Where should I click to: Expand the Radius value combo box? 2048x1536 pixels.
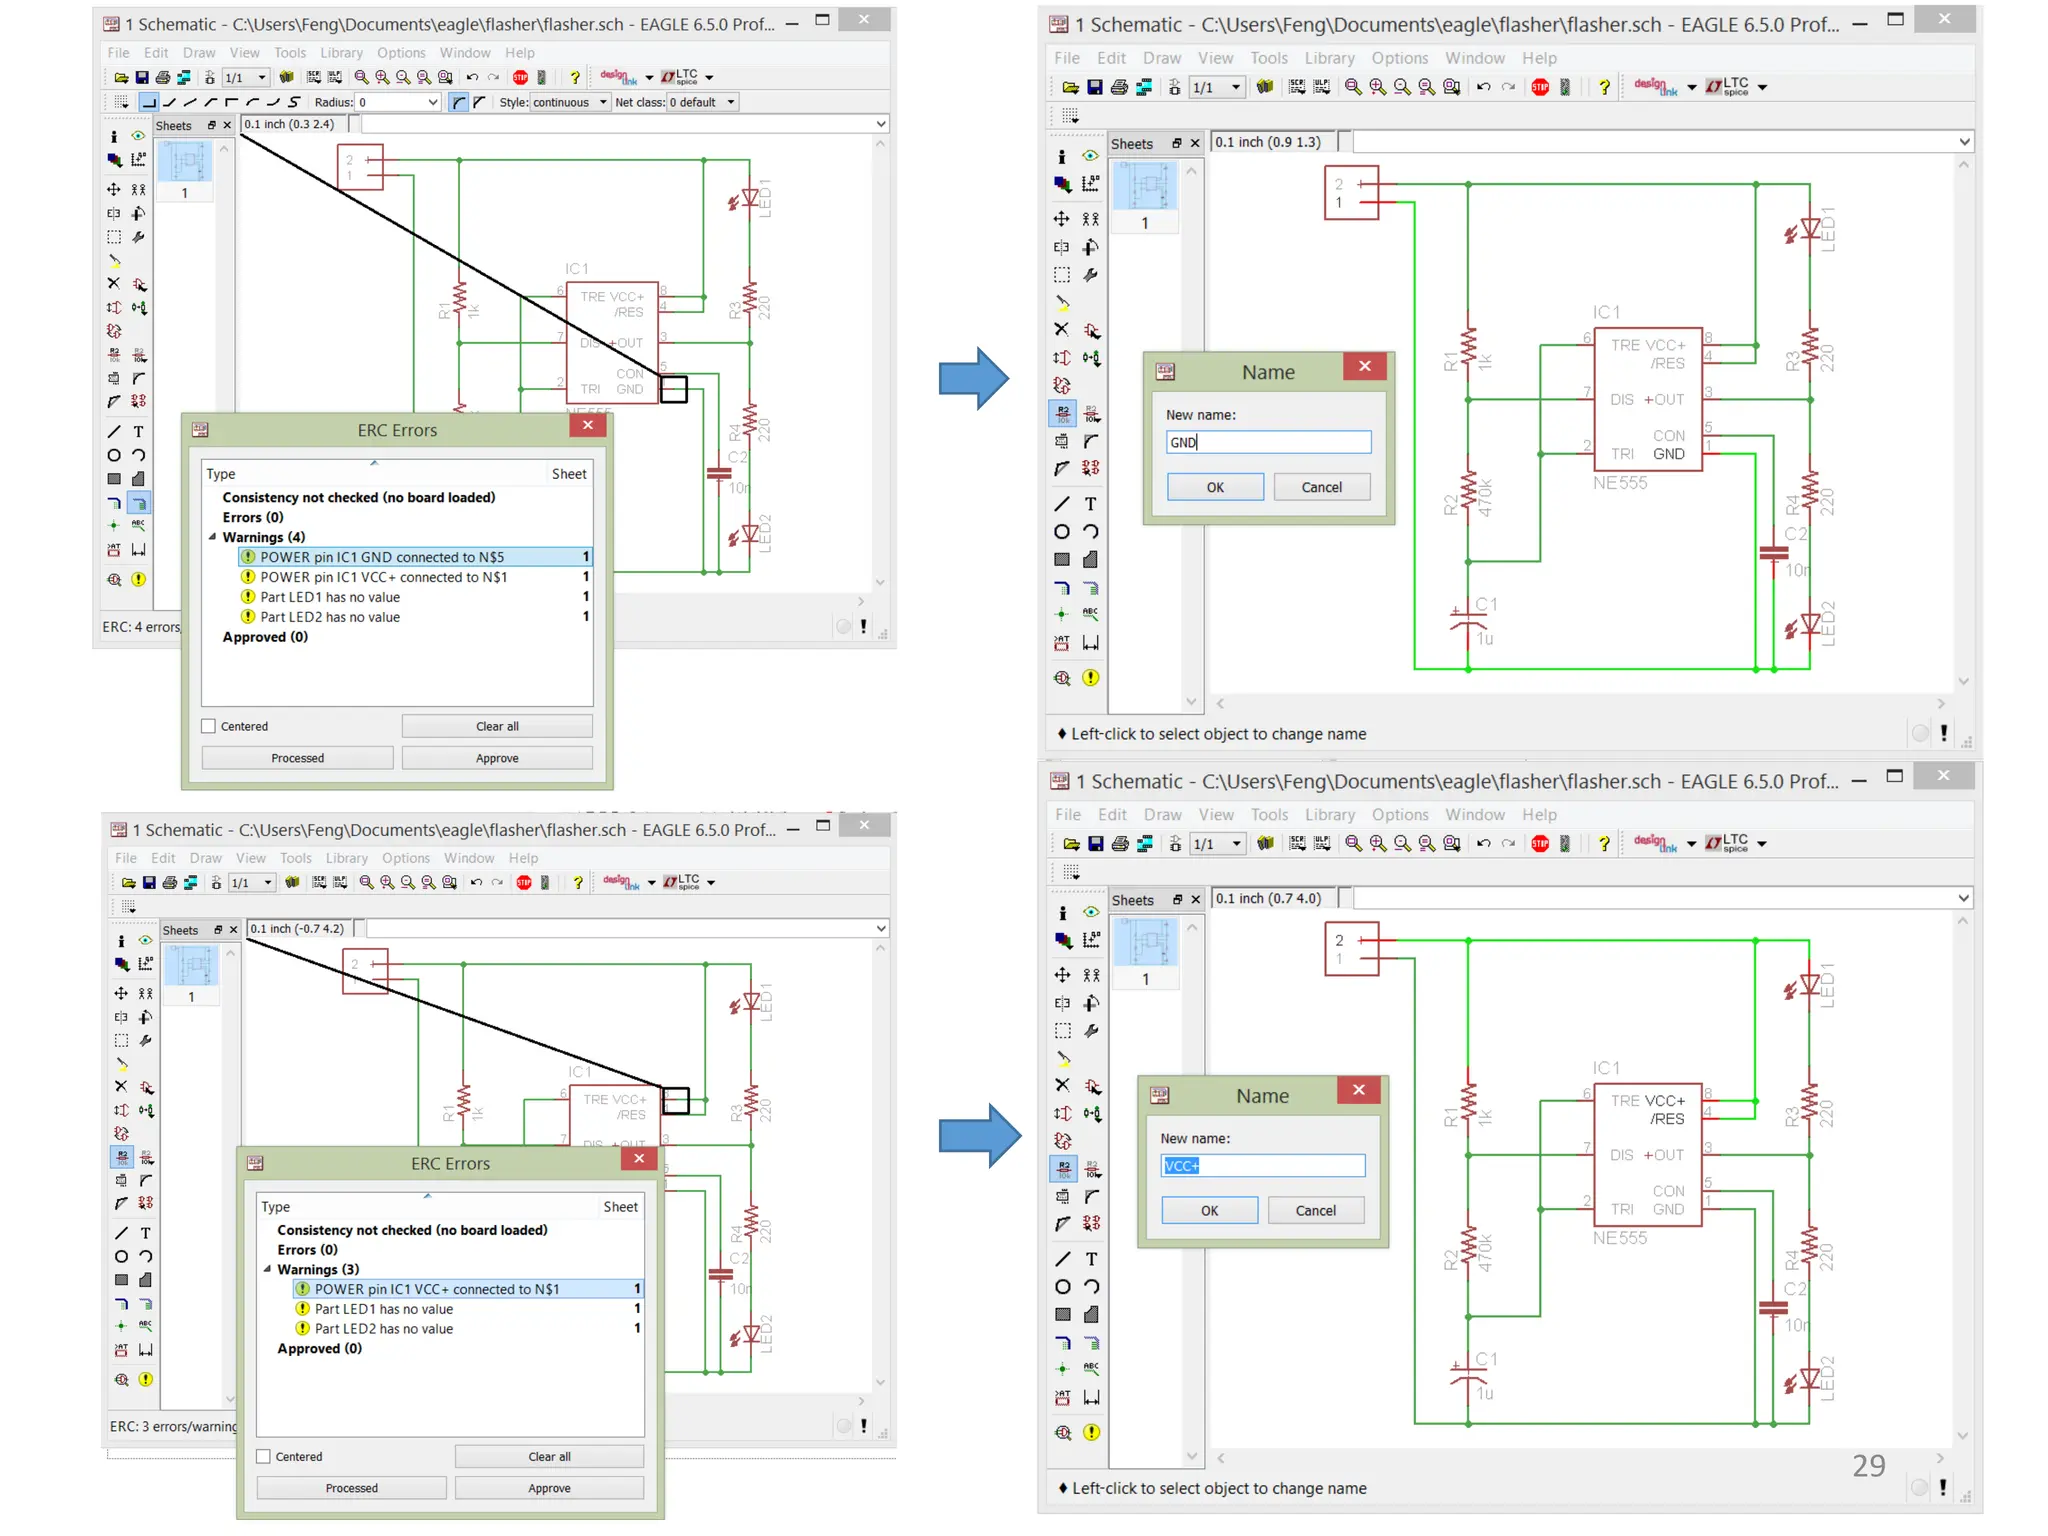(x=433, y=102)
